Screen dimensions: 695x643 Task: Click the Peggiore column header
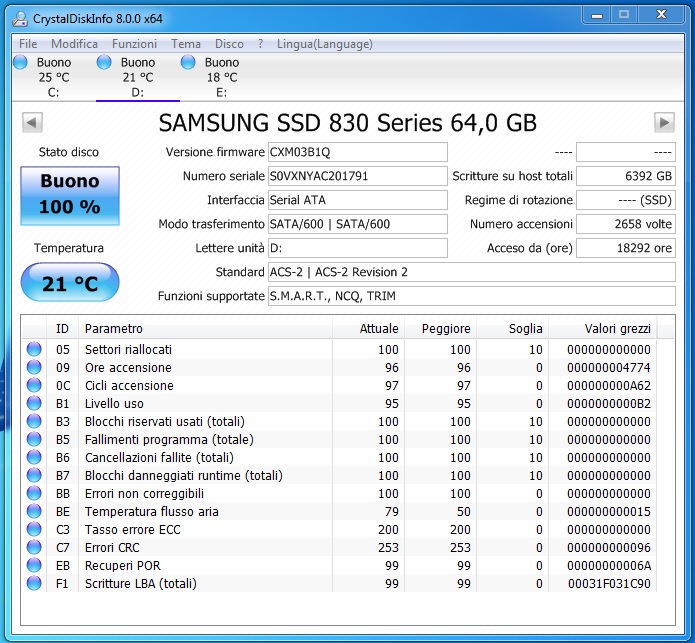[440, 328]
